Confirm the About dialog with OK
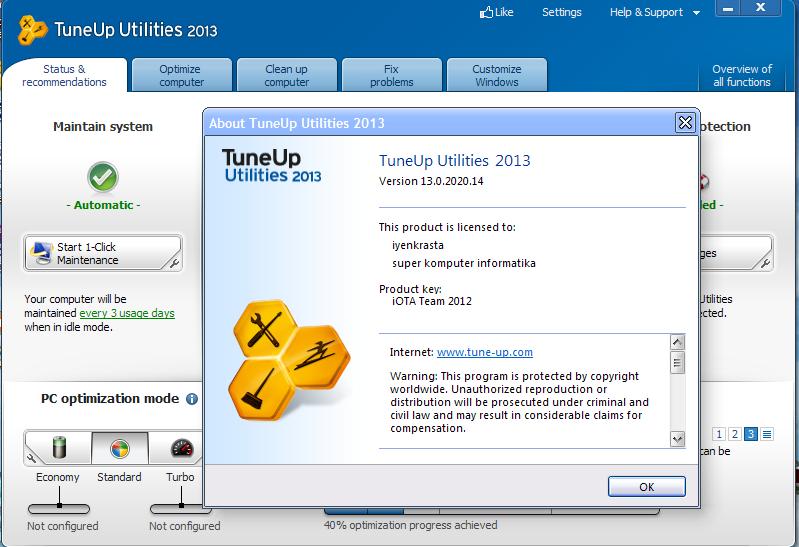 [646, 487]
